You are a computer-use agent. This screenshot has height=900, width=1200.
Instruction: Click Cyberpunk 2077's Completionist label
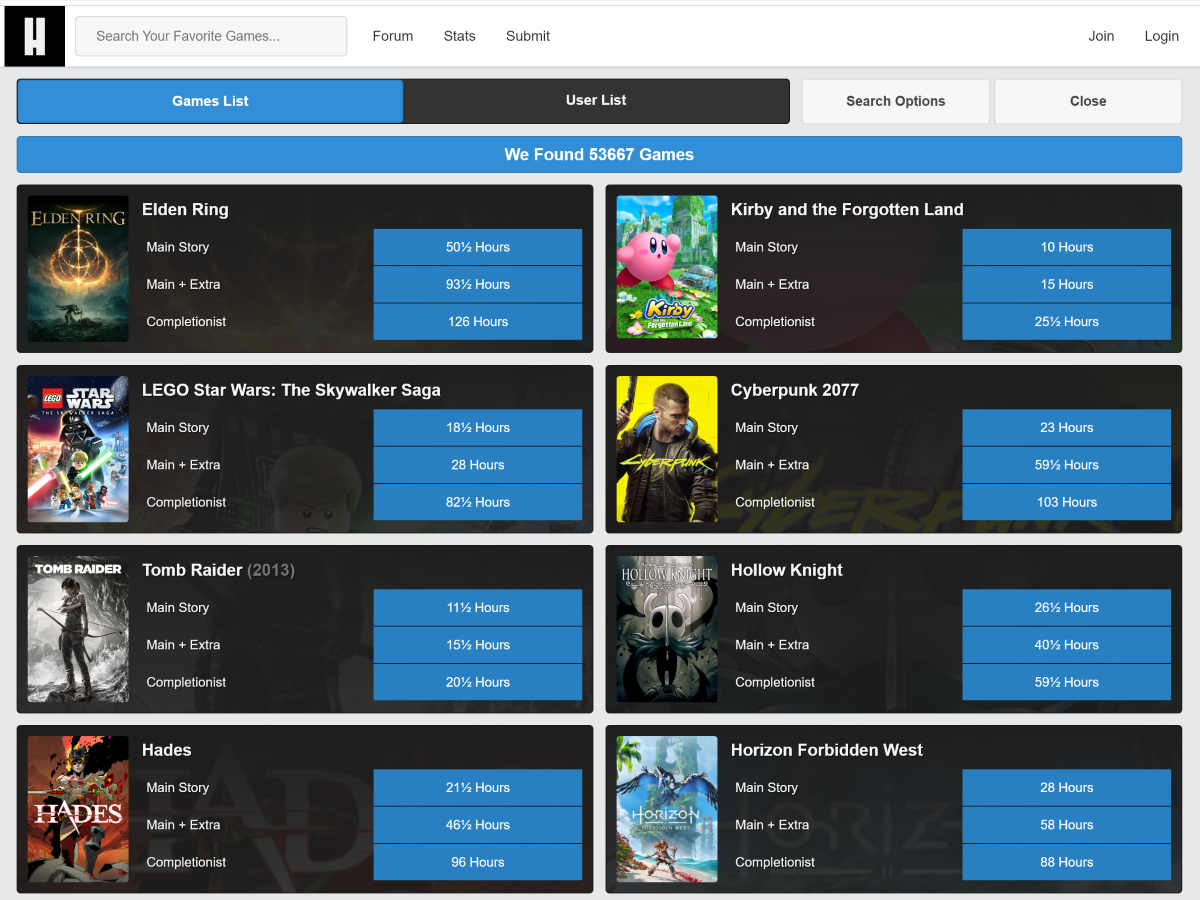click(x=775, y=502)
